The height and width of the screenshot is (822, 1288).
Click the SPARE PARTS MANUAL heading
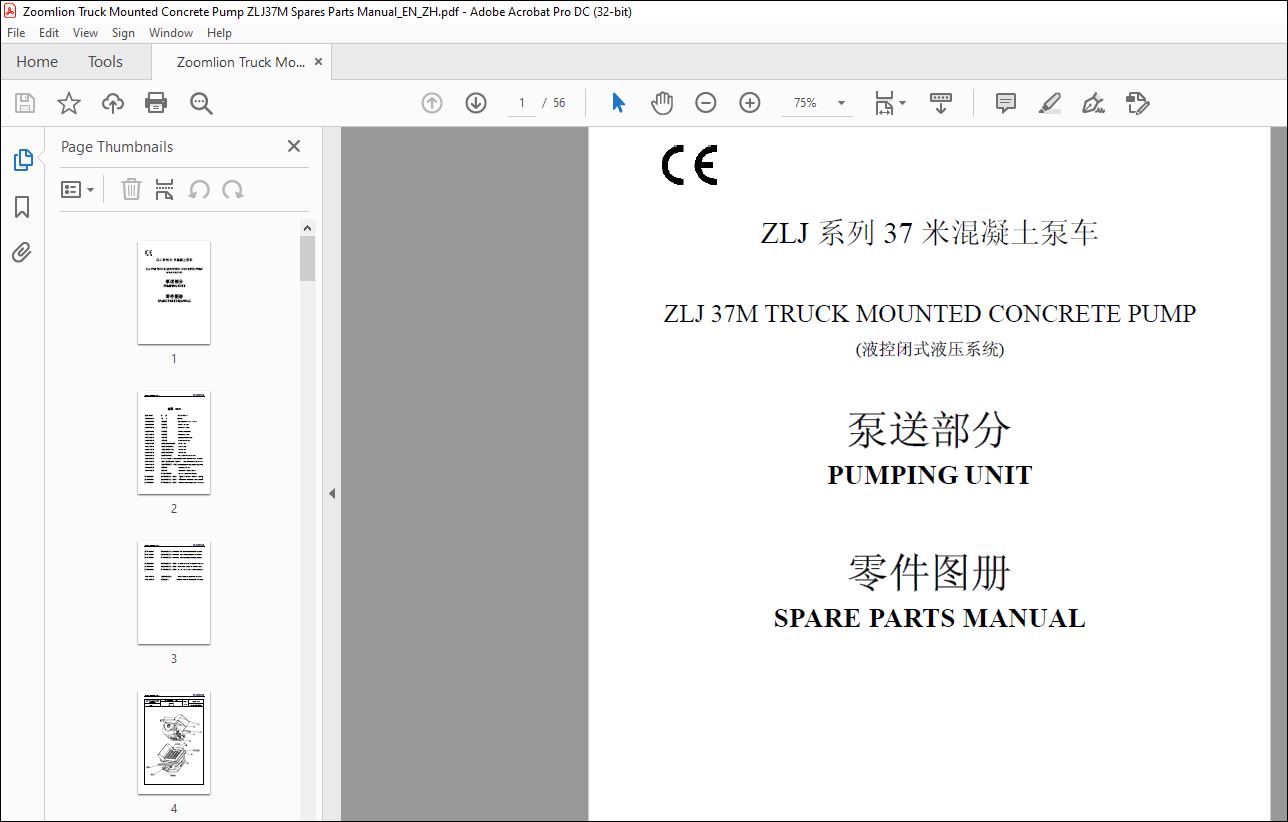click(x=929, y=618)
